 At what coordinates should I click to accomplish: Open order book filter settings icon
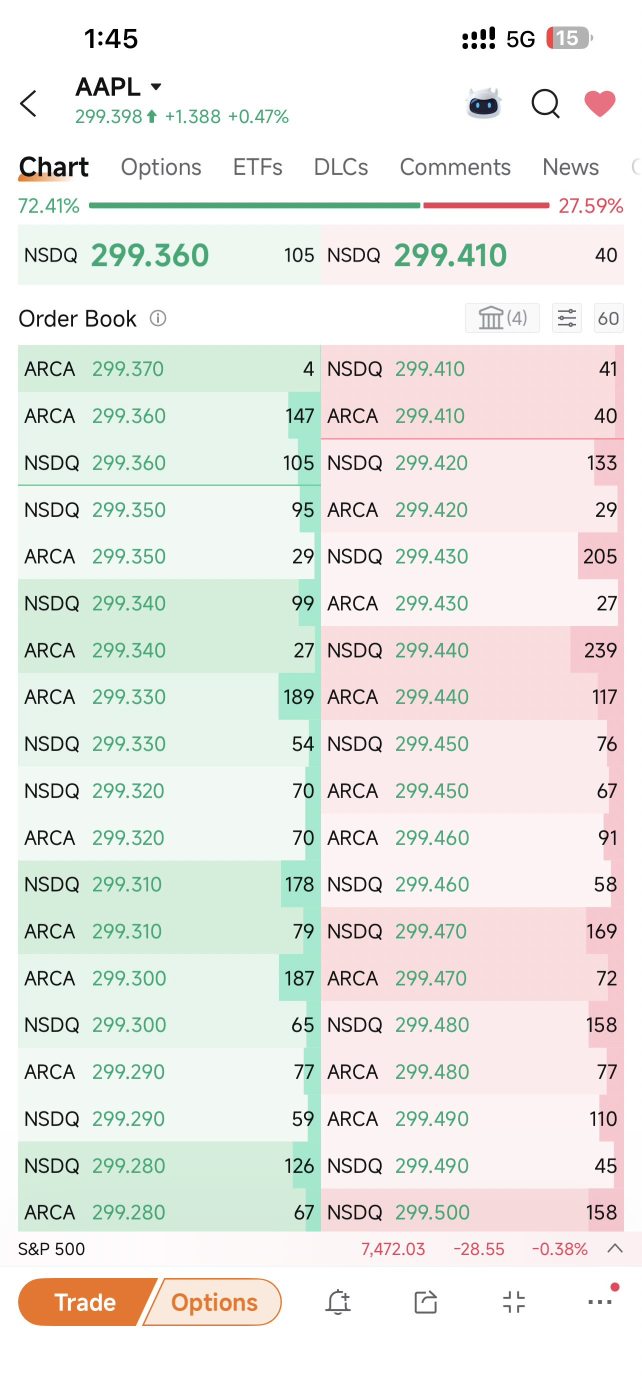tap(567, 318)
